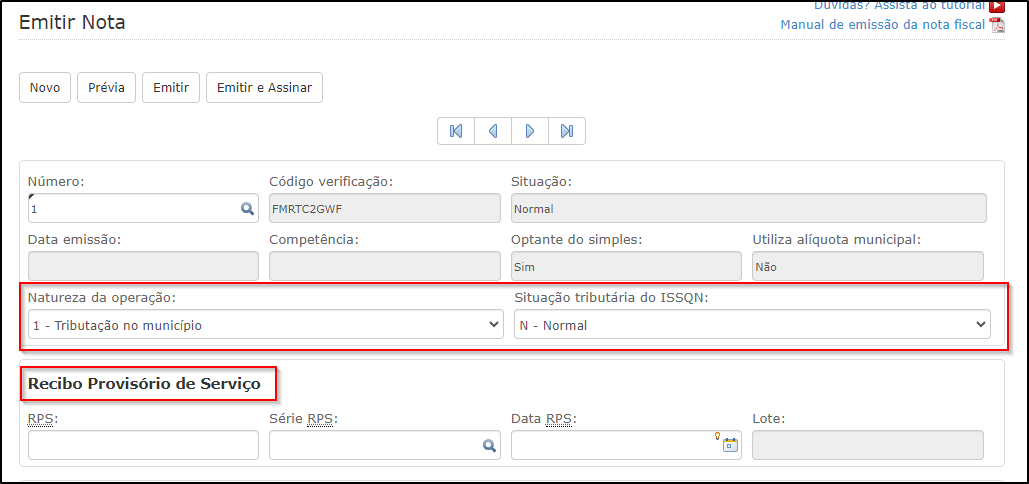Open Natureza da operação dropdown
Viewport: 1029px width, 484px height.
266,324
